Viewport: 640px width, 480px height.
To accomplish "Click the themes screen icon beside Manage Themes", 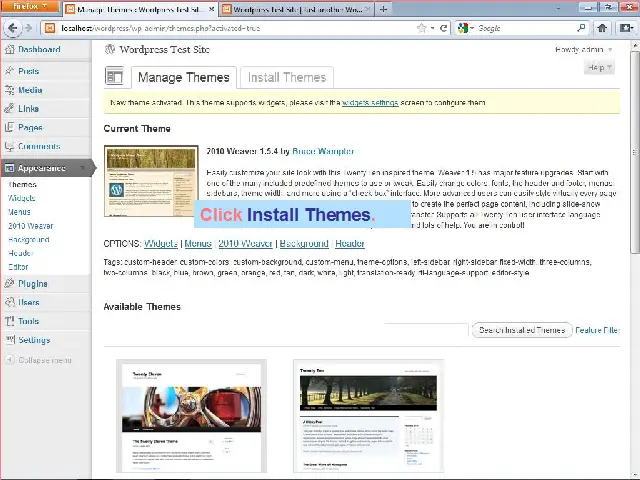I will [x=114, y=76].
